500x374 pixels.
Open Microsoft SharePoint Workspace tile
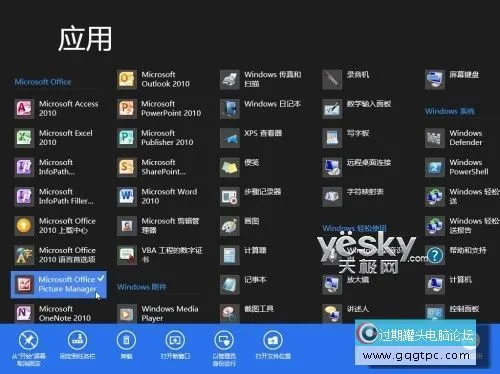pos(152,167)
